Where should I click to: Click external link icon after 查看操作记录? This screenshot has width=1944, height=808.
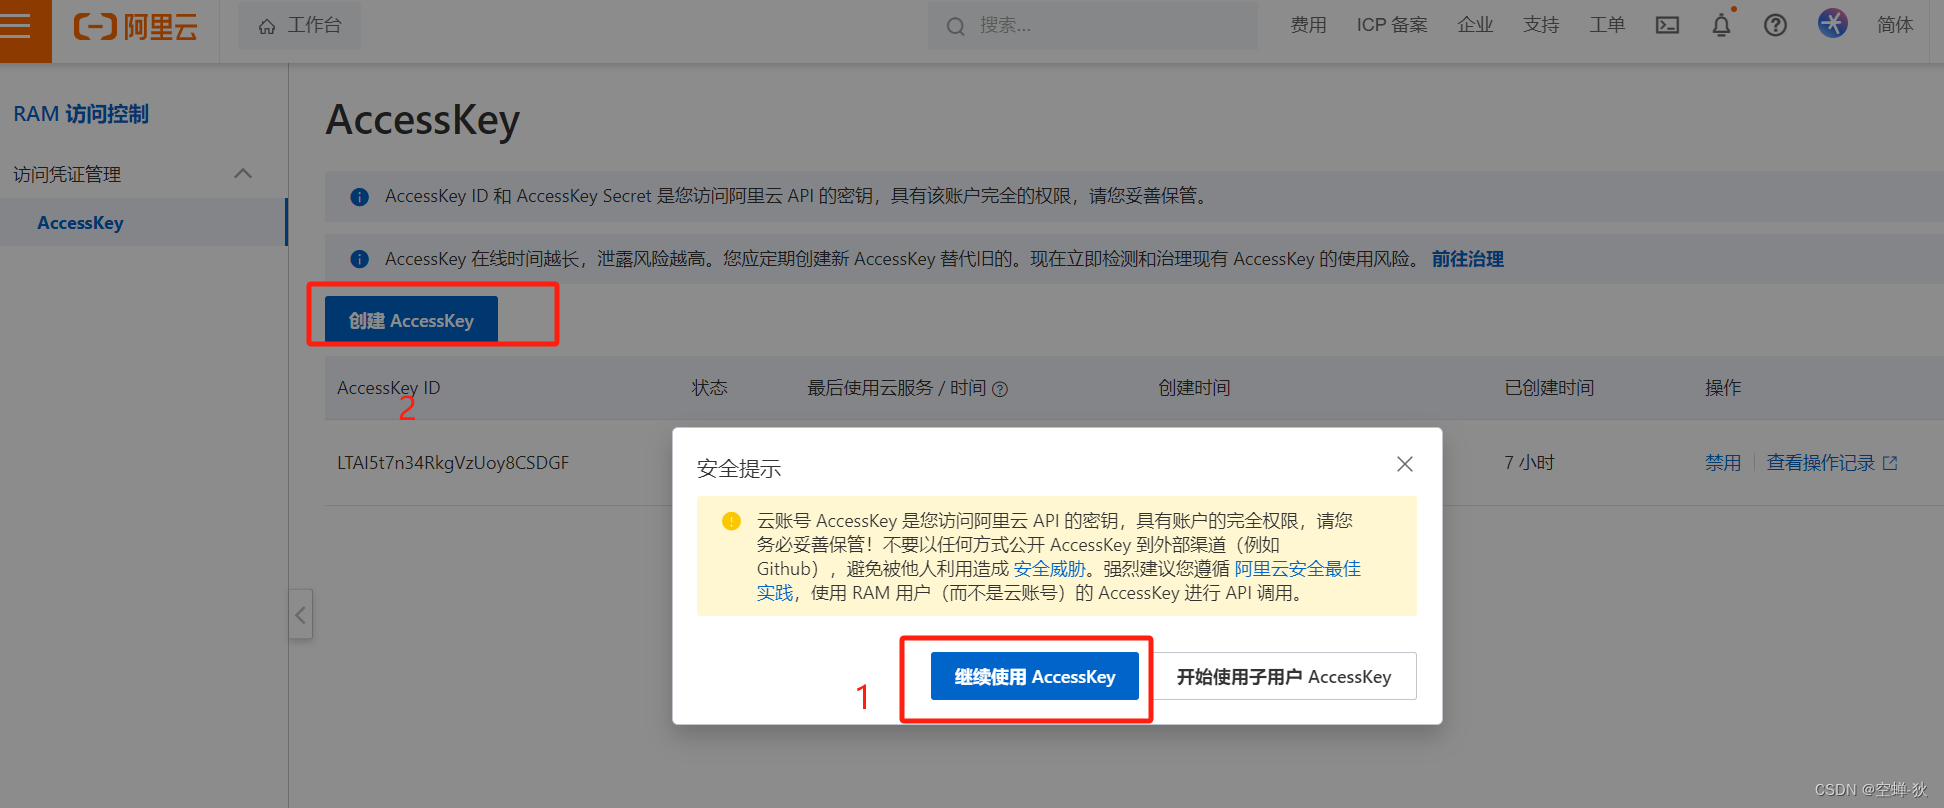point(1890,463)
